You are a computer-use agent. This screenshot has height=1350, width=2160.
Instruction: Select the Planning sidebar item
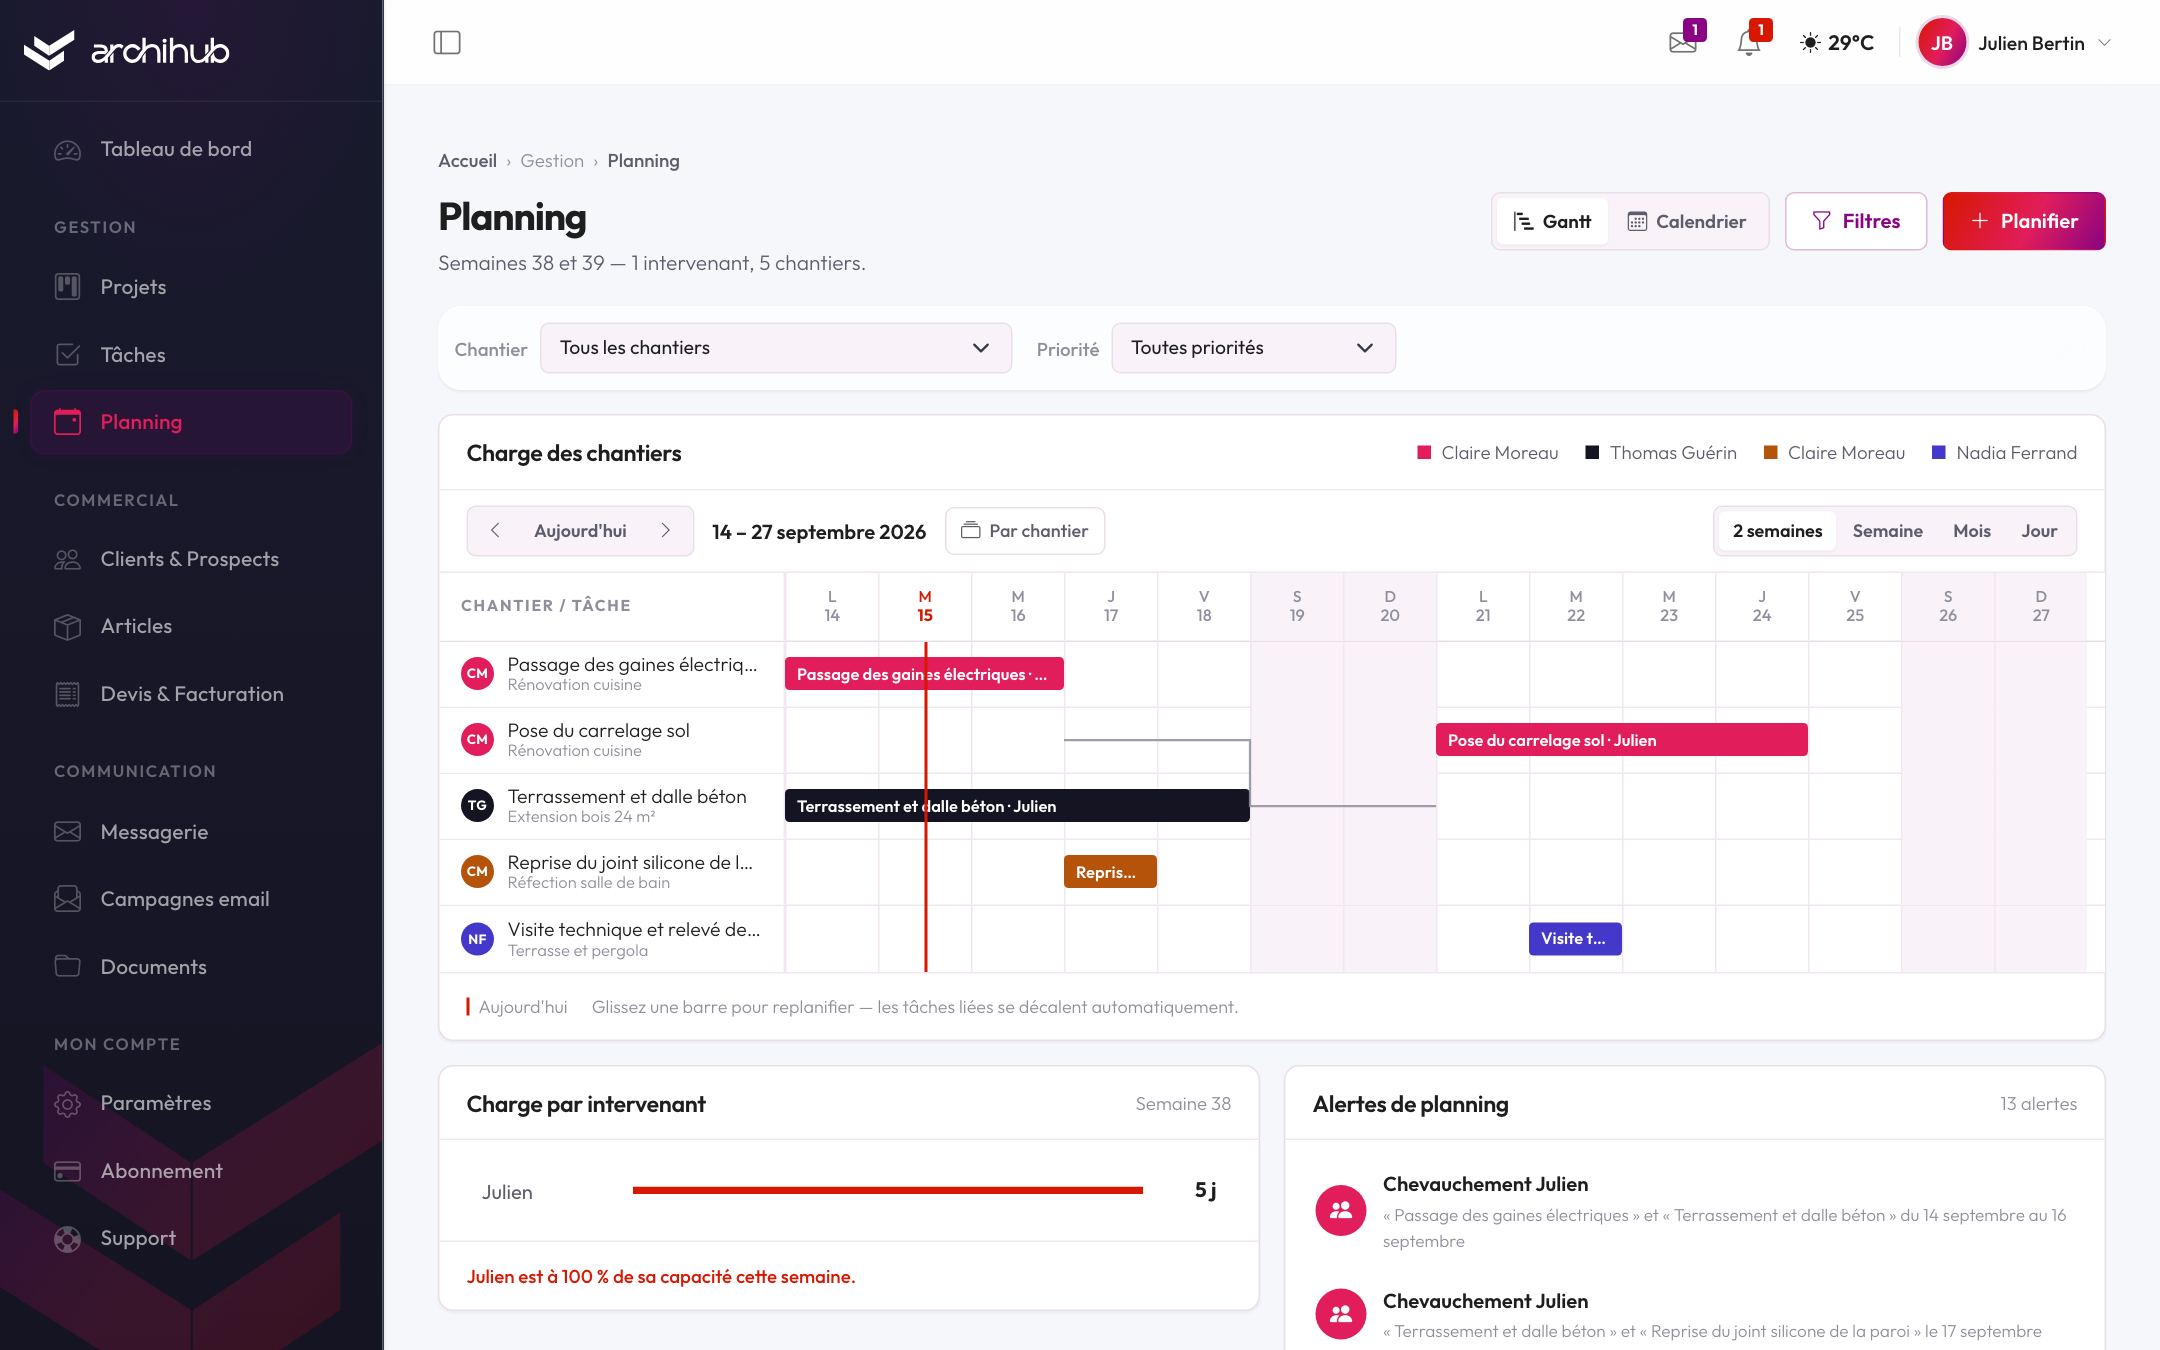191,422
